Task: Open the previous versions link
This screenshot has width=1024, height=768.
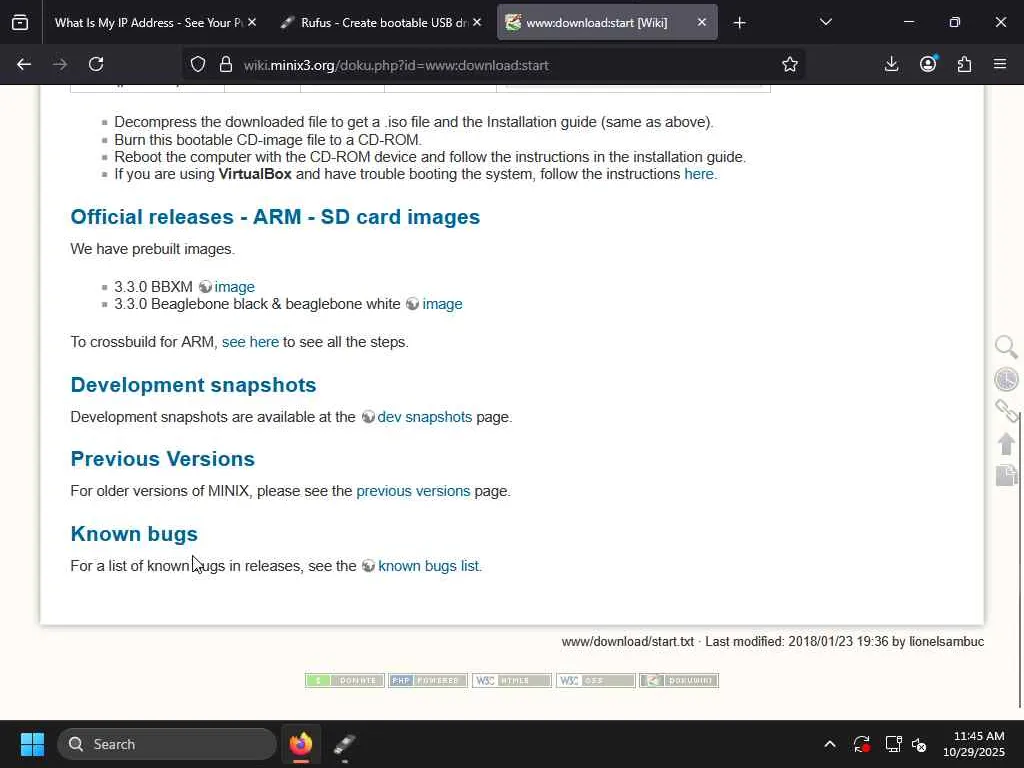Action: 413,491
